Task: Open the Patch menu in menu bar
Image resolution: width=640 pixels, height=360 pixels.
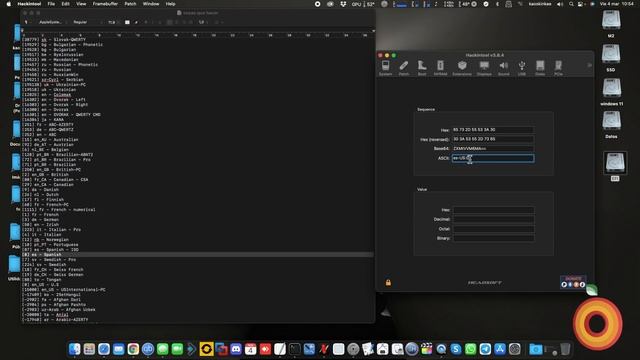Action: pos(130,4)
